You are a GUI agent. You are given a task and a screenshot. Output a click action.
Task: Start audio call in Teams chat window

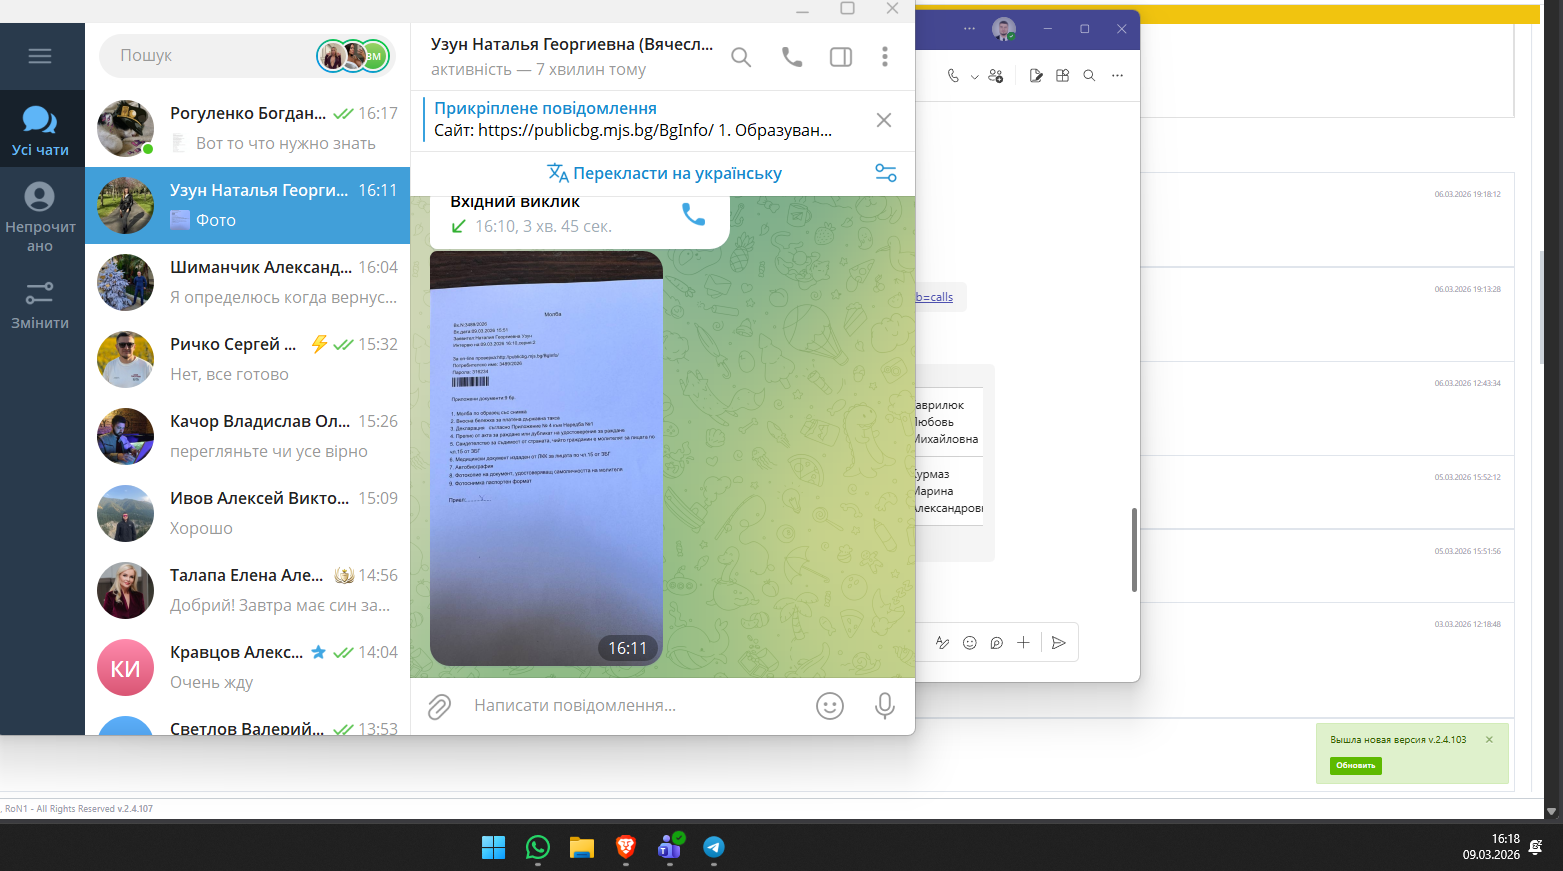(953, 76)
